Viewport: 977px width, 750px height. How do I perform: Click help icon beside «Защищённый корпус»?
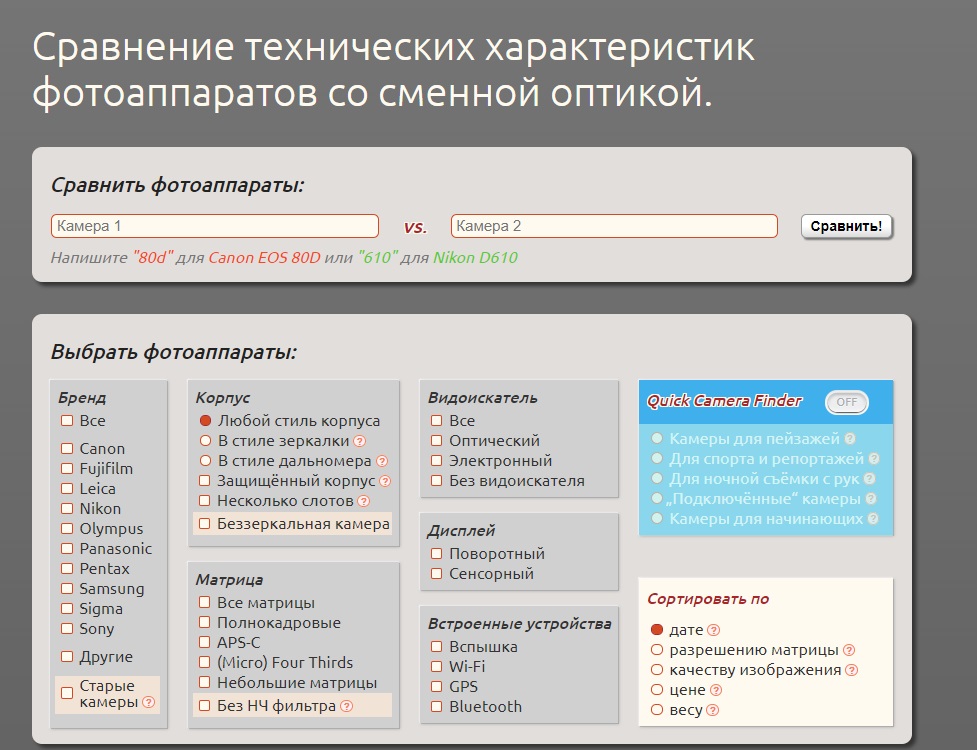385,481
